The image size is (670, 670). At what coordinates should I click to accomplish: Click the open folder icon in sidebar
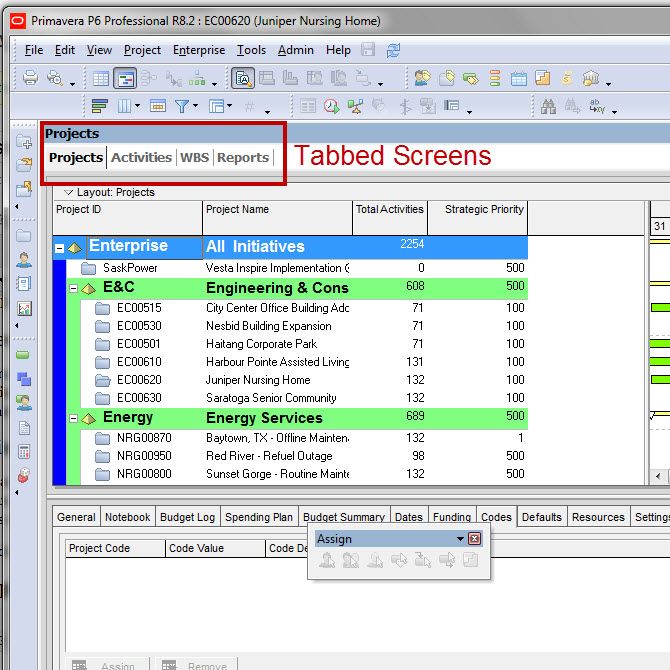[24, 165]
